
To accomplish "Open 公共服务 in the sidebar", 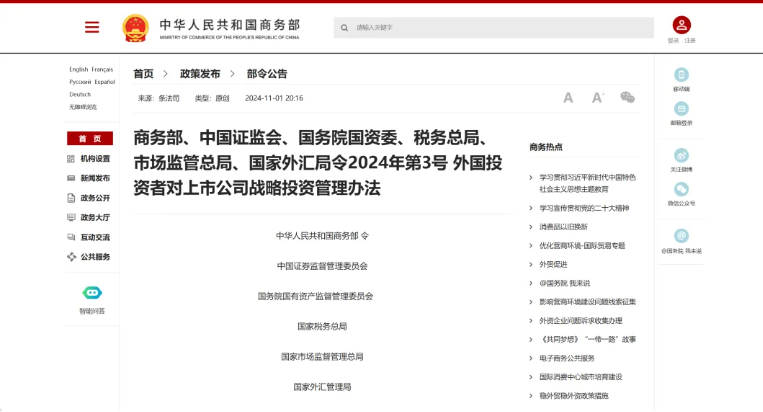I will 95,257.
